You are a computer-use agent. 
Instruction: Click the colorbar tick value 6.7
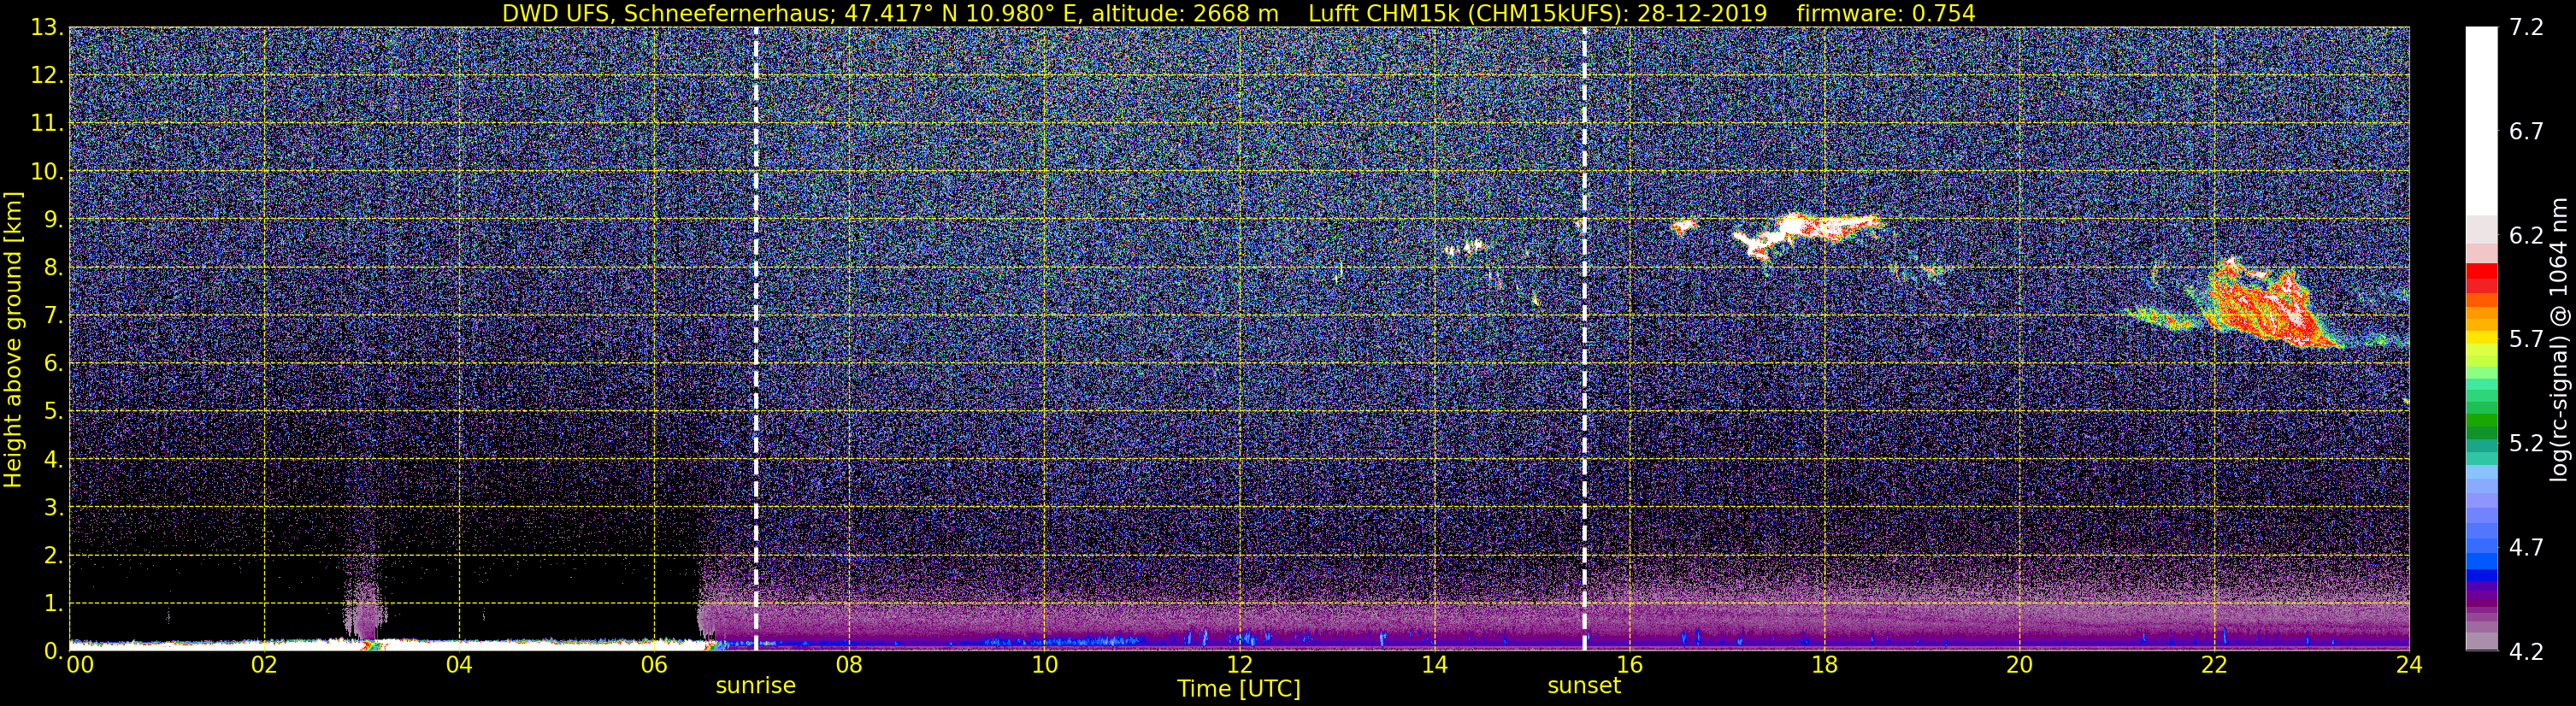pos(2526,132)
